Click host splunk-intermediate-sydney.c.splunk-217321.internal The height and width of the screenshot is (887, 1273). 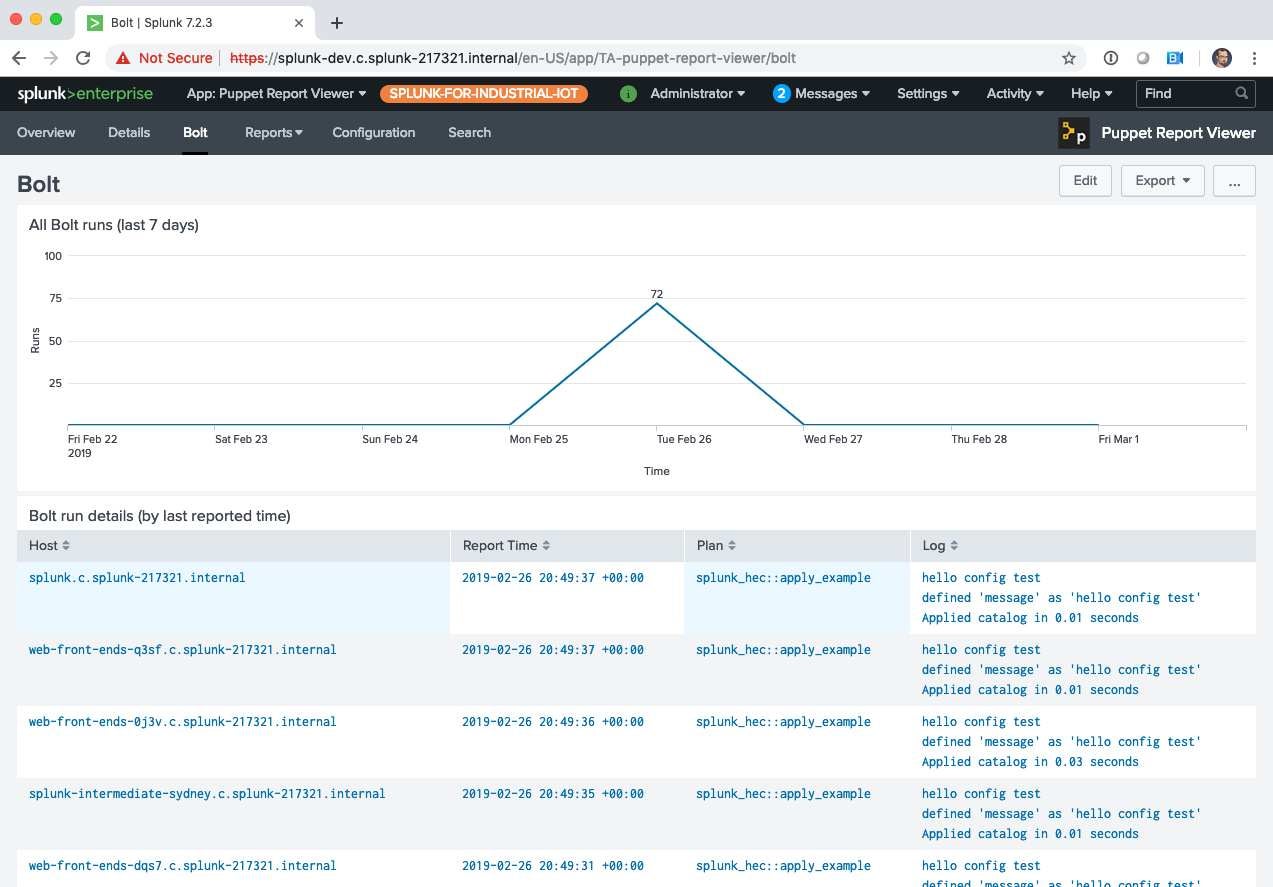tap(207, 794)
